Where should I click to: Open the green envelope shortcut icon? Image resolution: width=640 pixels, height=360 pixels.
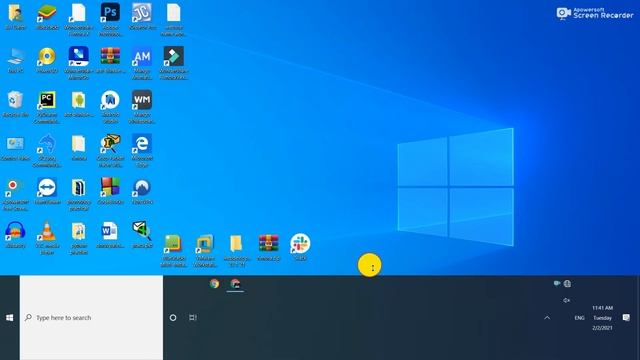click(142, 235)
